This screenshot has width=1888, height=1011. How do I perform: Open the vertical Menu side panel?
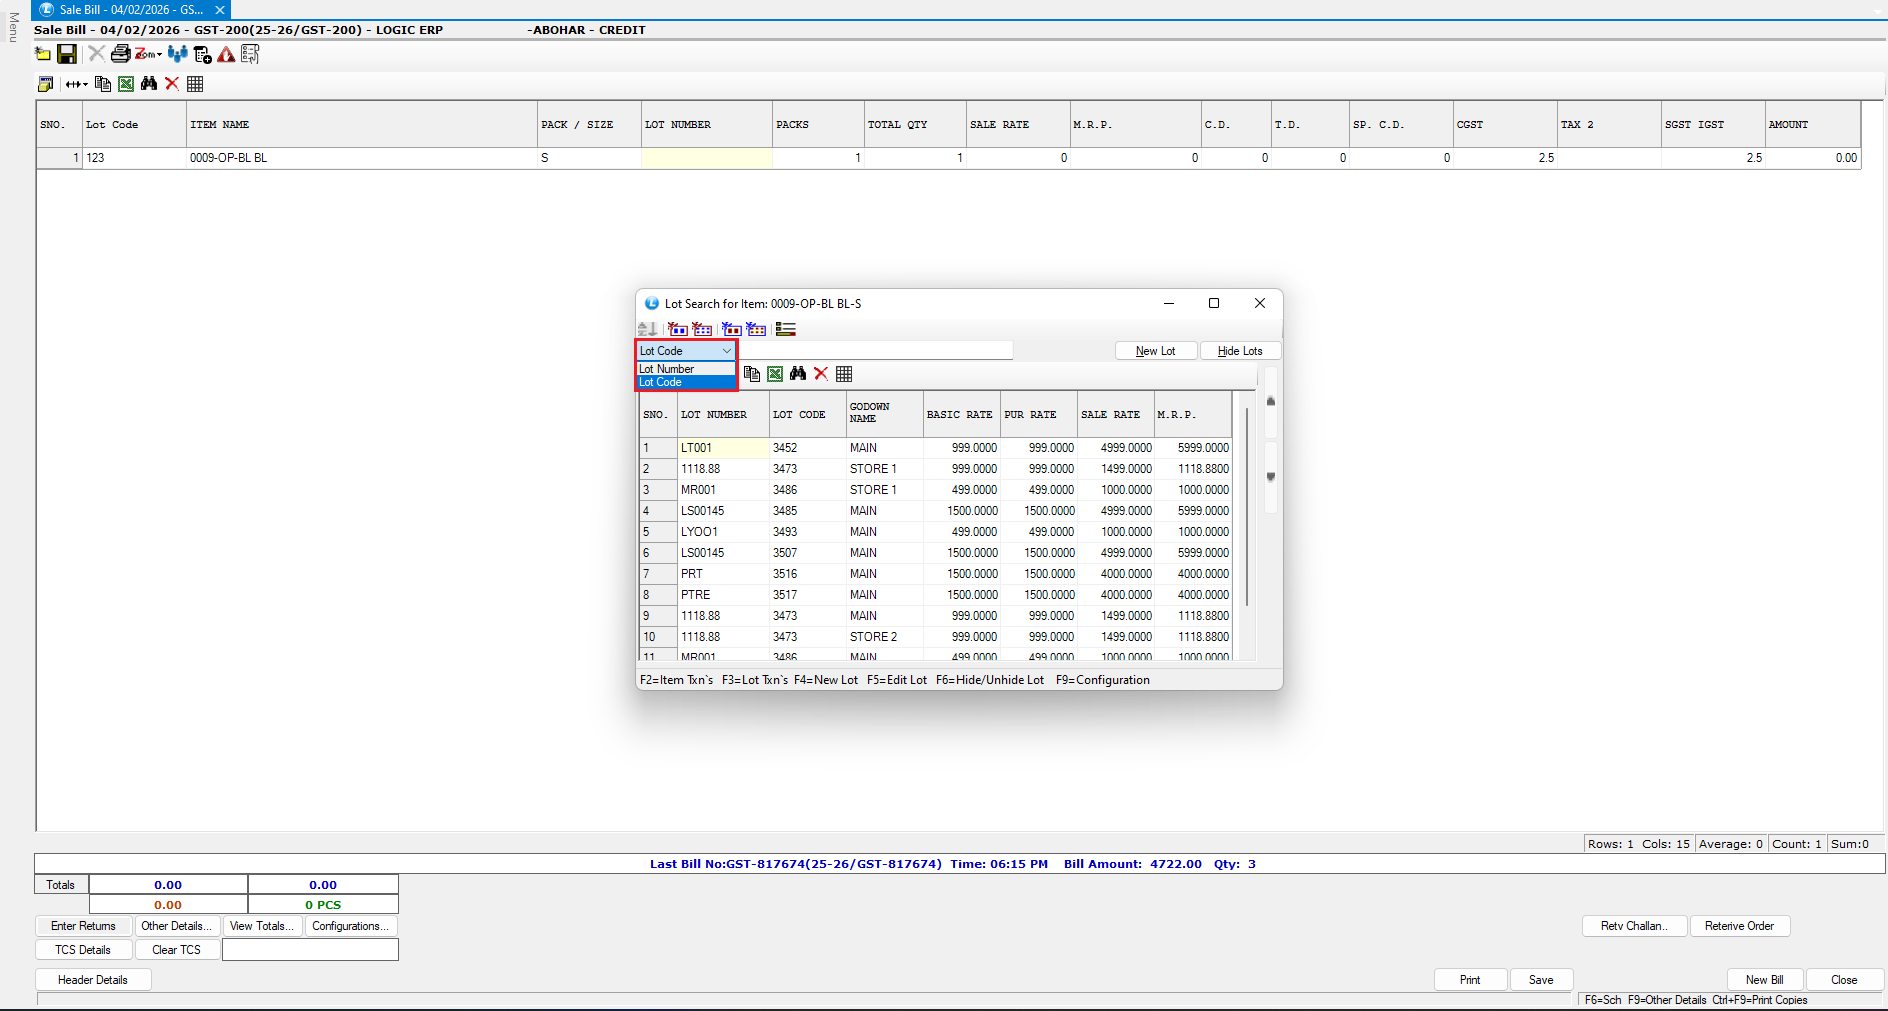point(13,28)
